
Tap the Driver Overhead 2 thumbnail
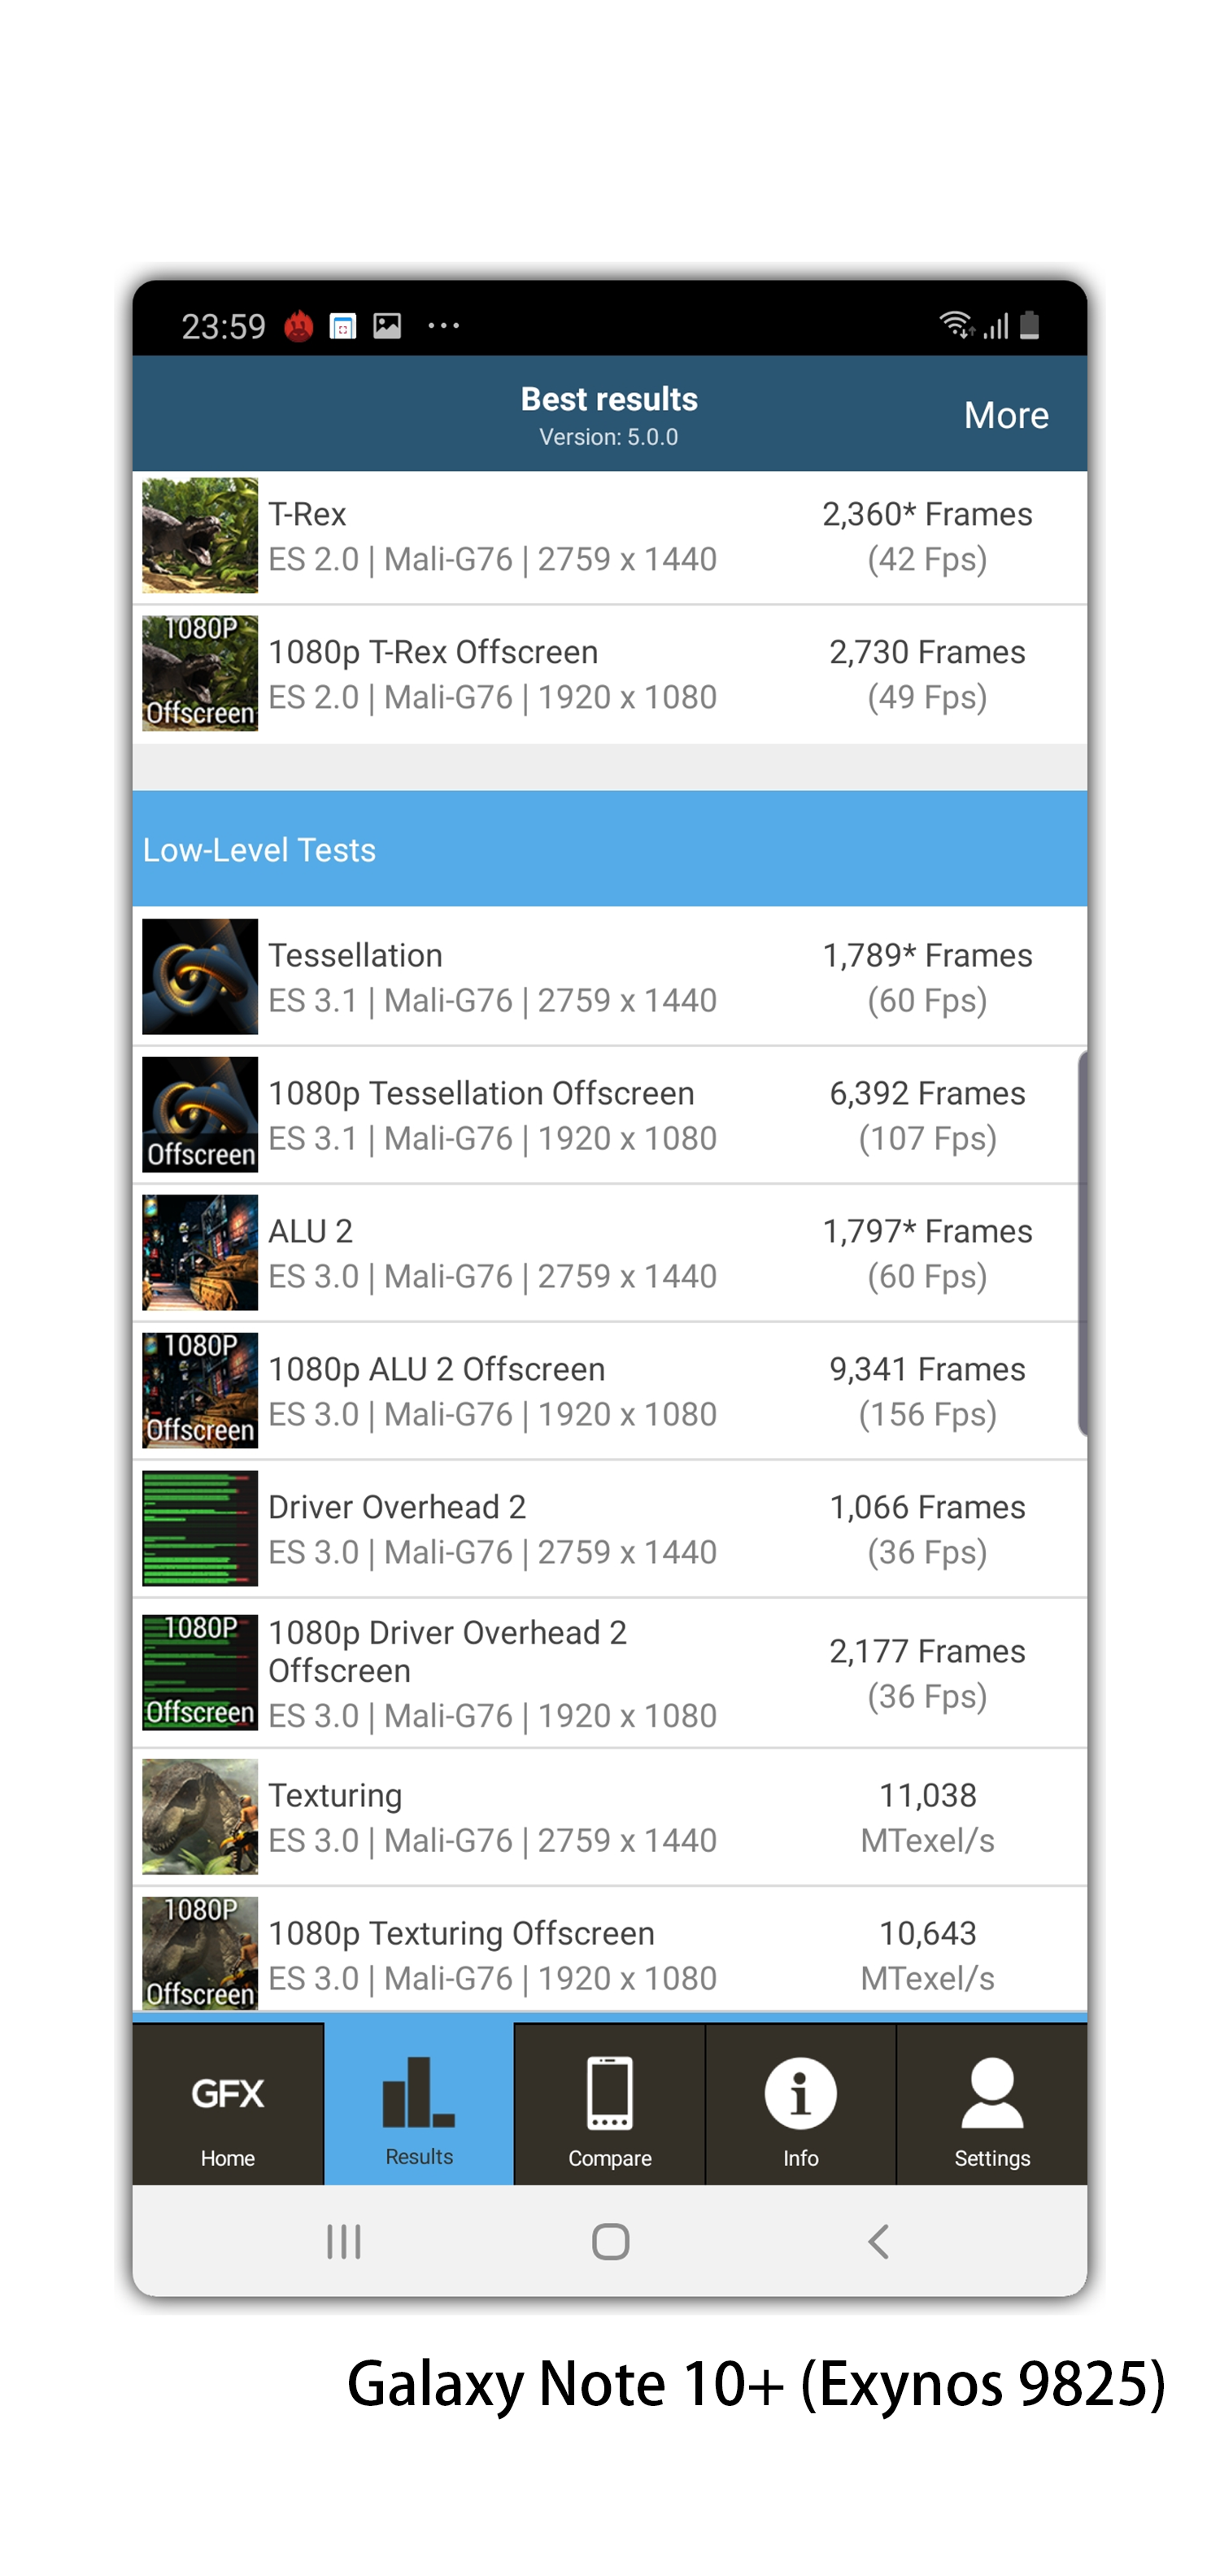click(200, 1529)
